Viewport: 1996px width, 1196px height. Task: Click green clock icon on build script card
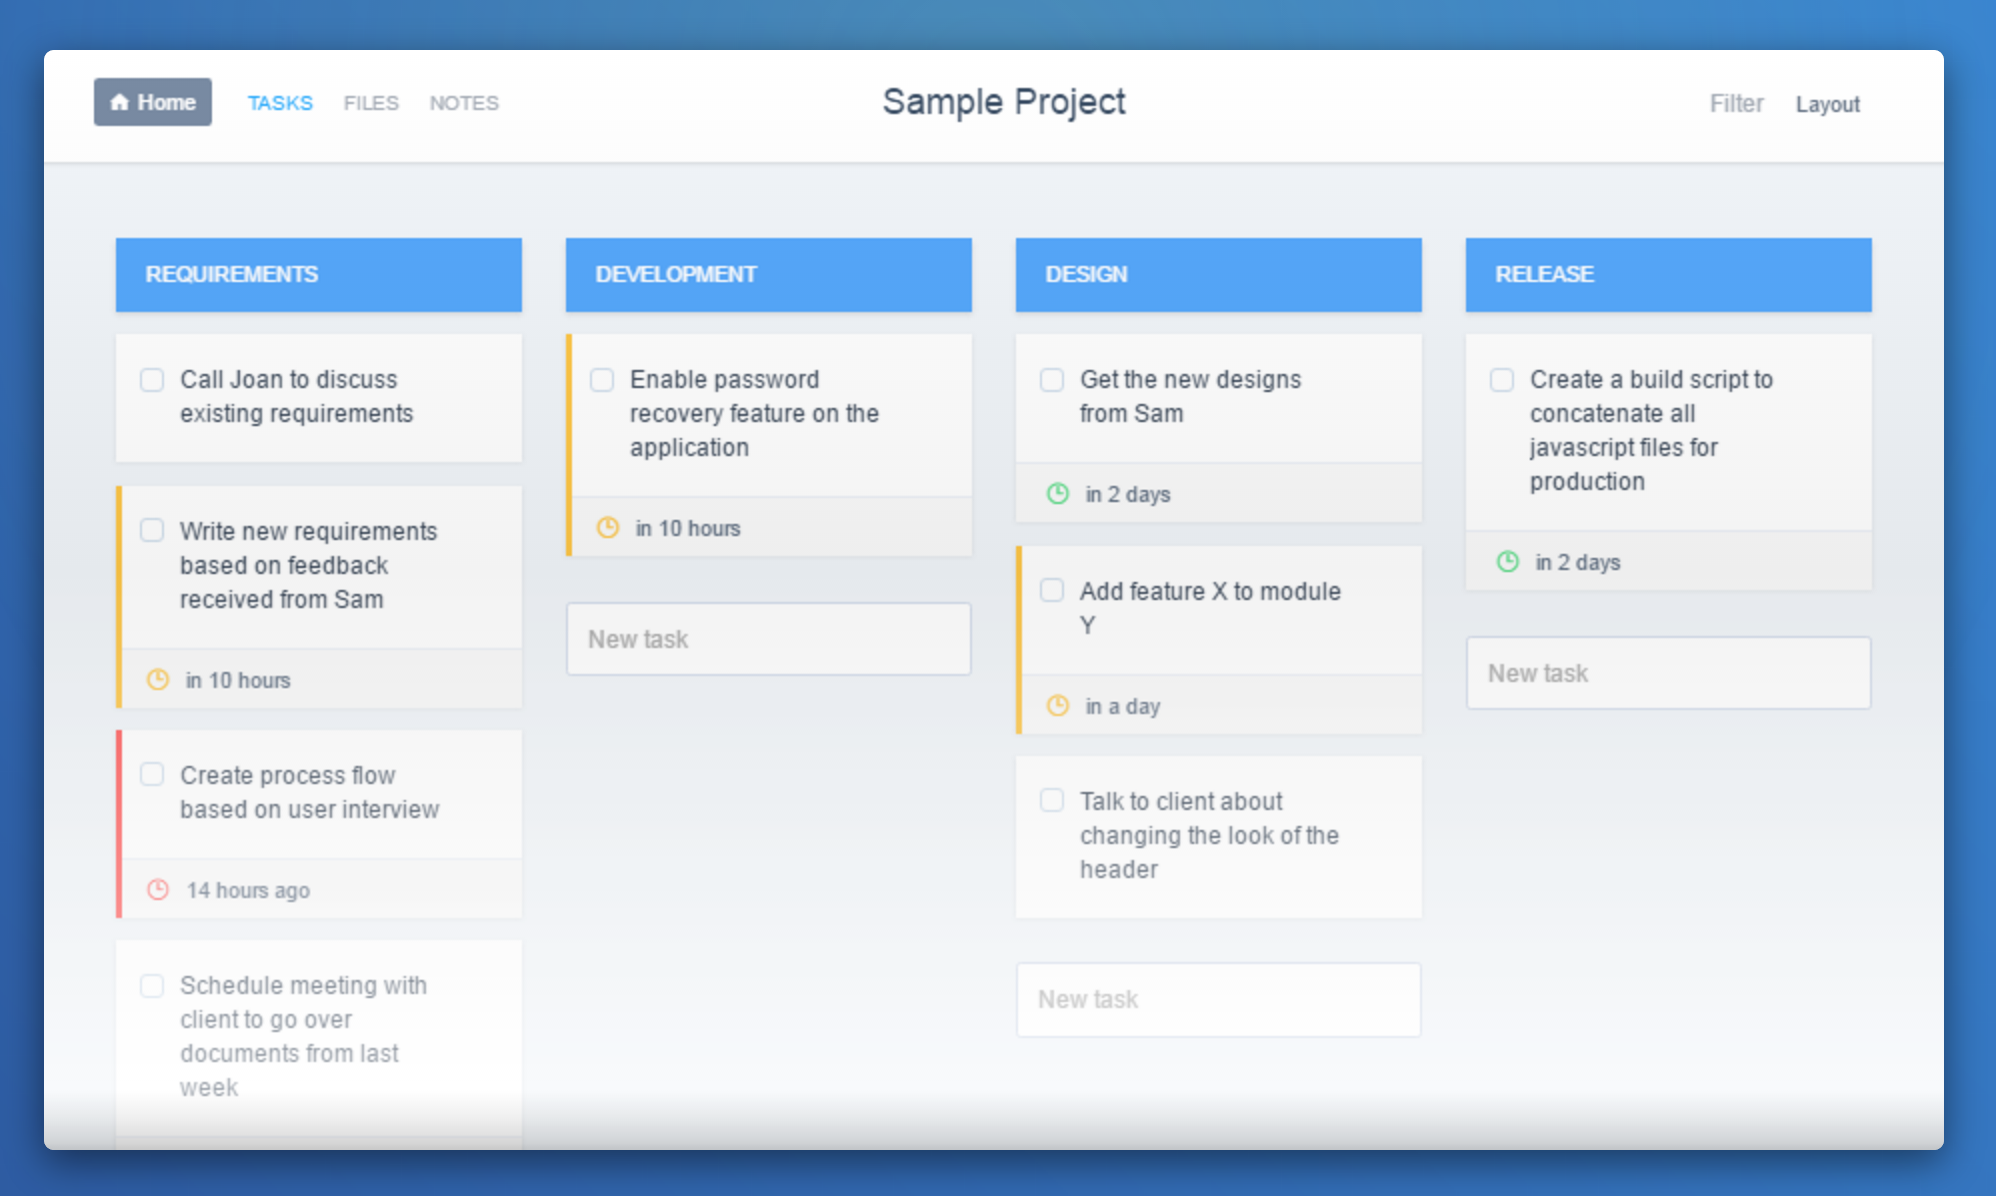pos(1508,562)
